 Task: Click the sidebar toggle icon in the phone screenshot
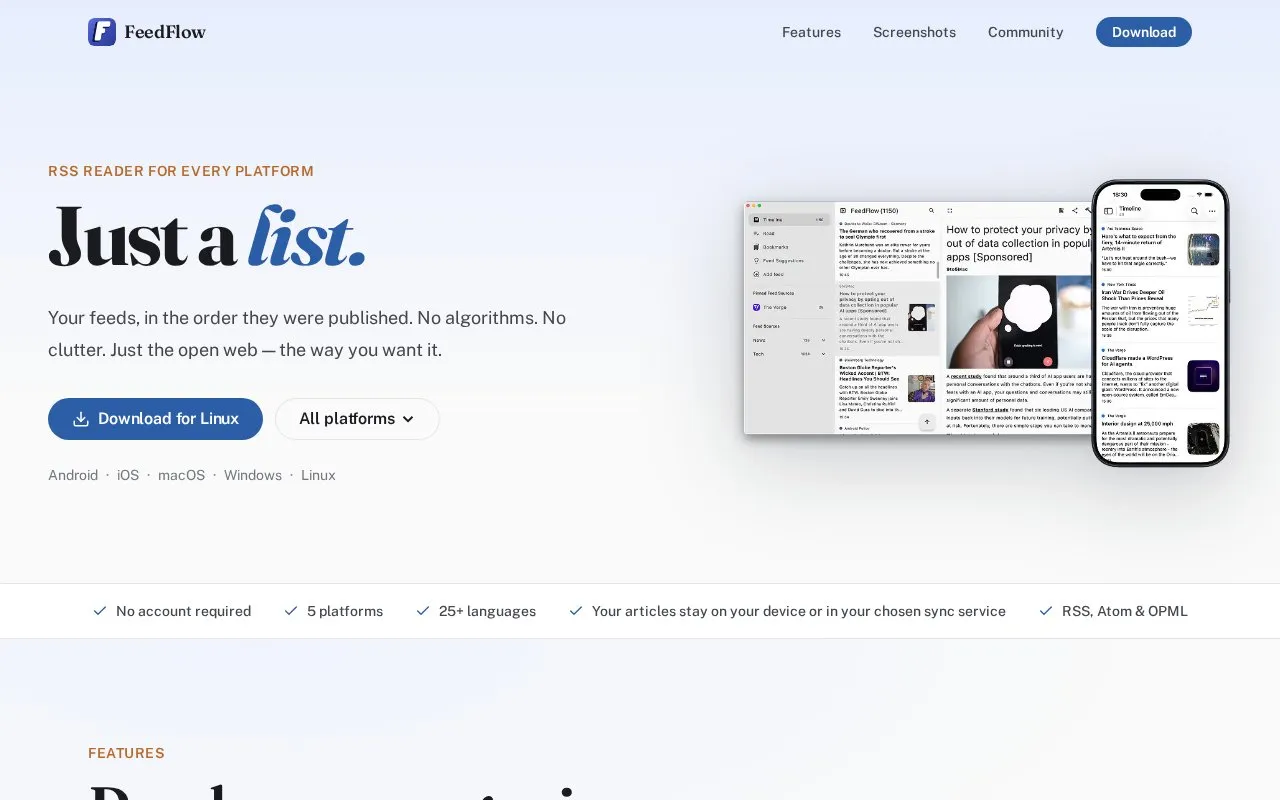(x=1108, y=211)
